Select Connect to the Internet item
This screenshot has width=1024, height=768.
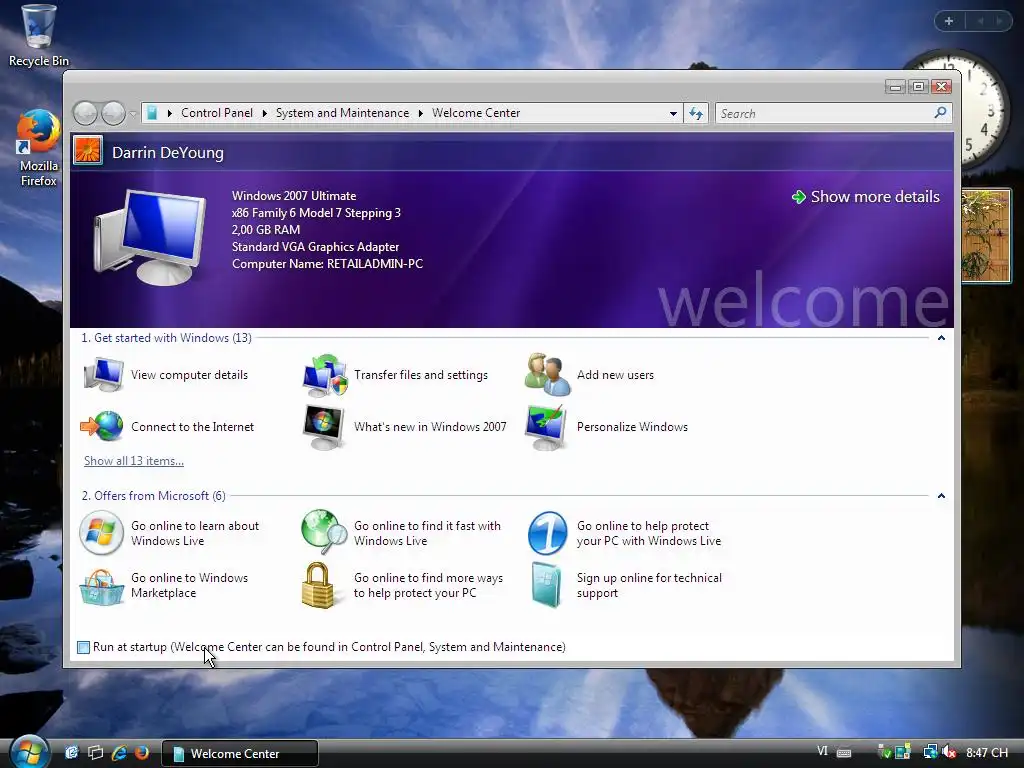pos(167,426)
